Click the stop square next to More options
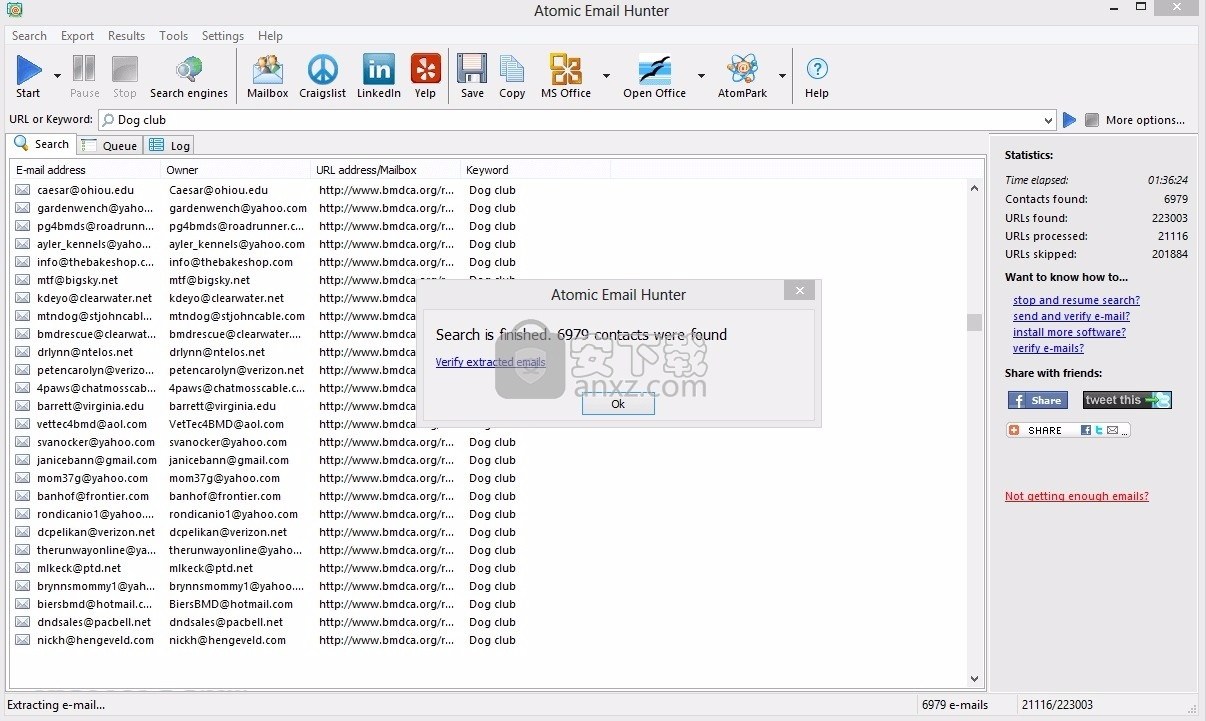The image size is (1206, 721). [x=1092, y=120]
